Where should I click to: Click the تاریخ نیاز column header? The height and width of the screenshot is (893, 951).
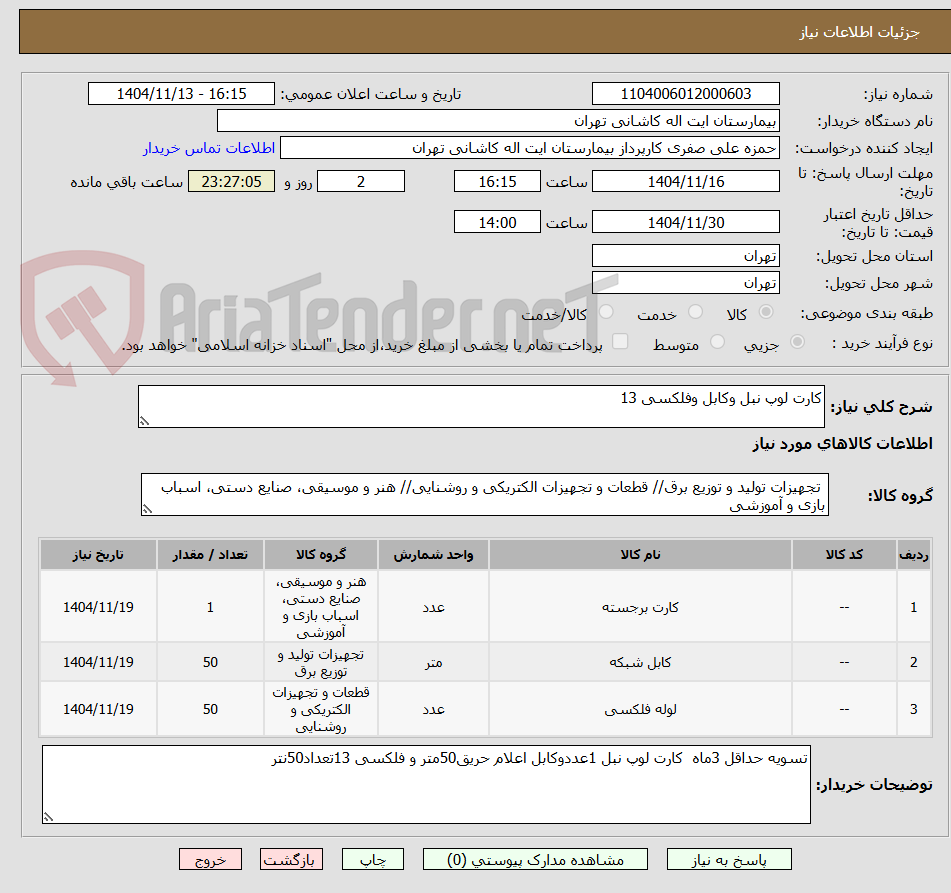[98, 554]
